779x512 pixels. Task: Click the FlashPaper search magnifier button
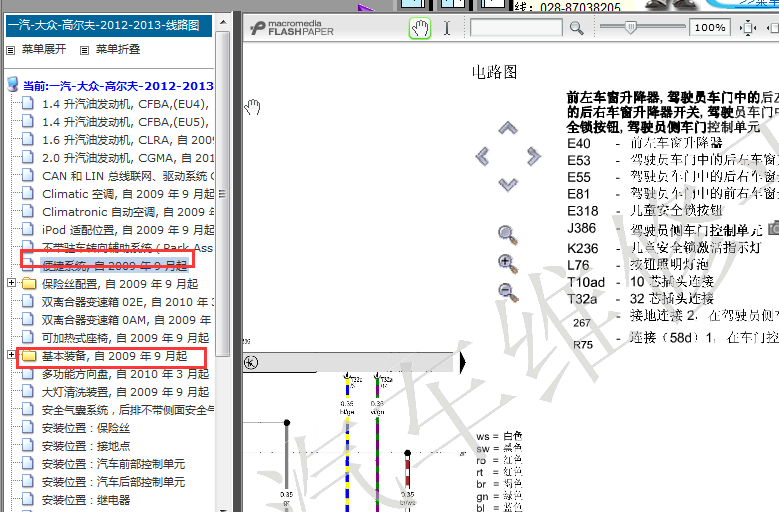[x=576, y=28]
